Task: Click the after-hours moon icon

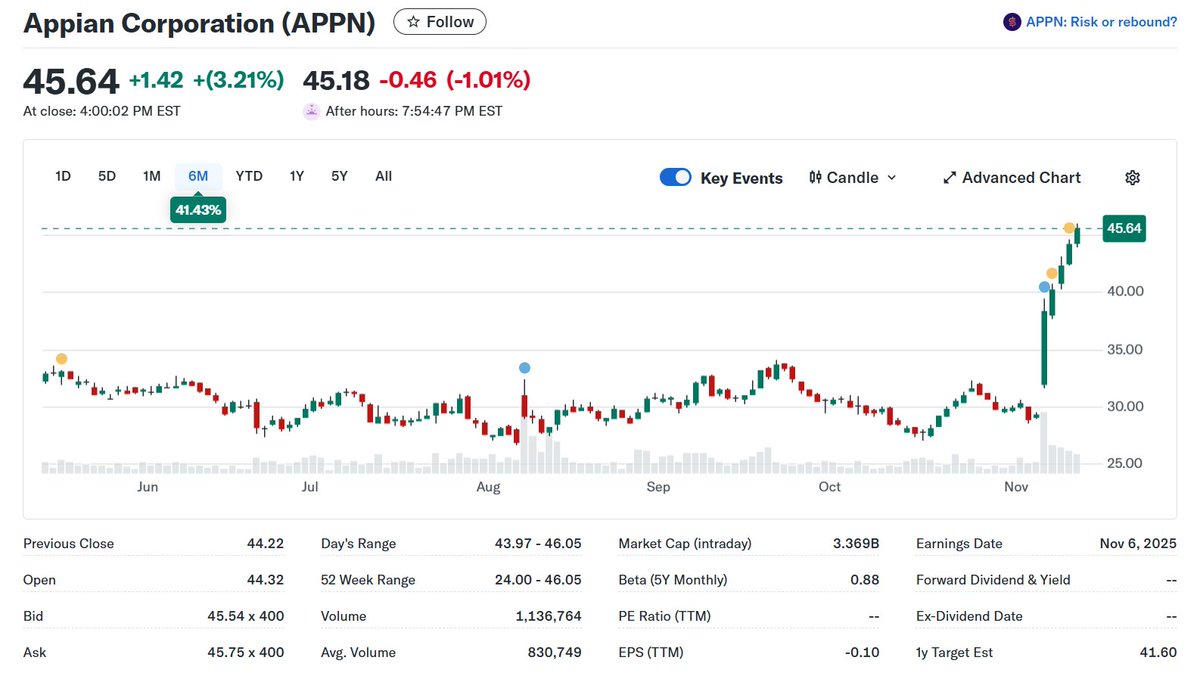Action: (x=312, y=111)
